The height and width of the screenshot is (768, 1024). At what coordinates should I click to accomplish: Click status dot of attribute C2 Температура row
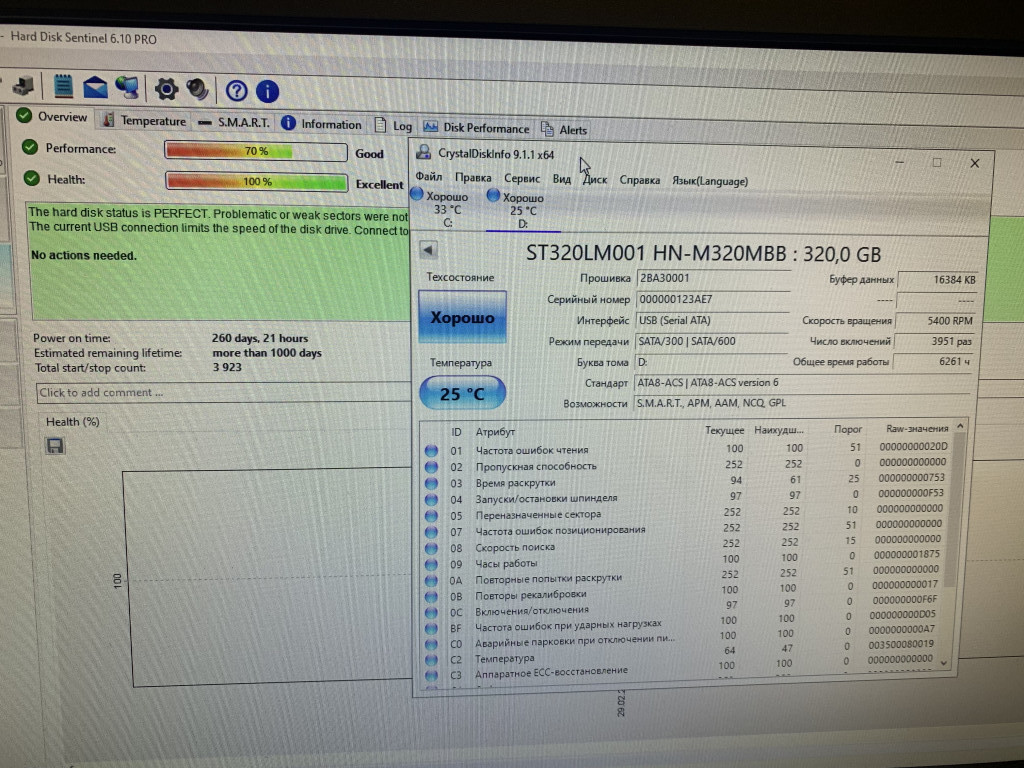click(x=431, y=660)
